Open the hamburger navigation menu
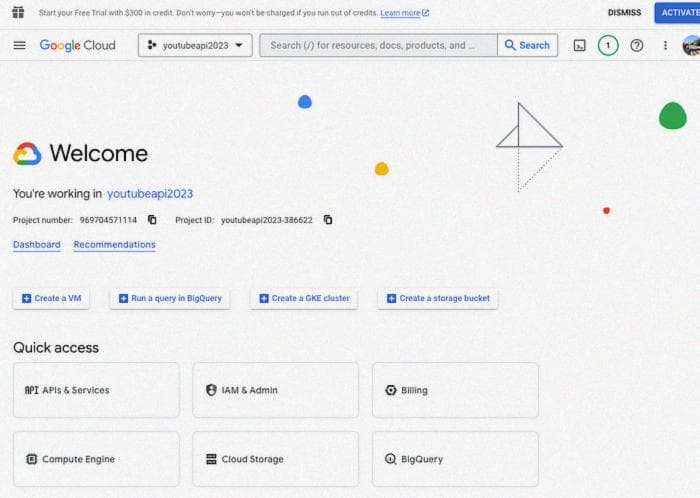This screenshot has height=498, width=700. [19, 45]
